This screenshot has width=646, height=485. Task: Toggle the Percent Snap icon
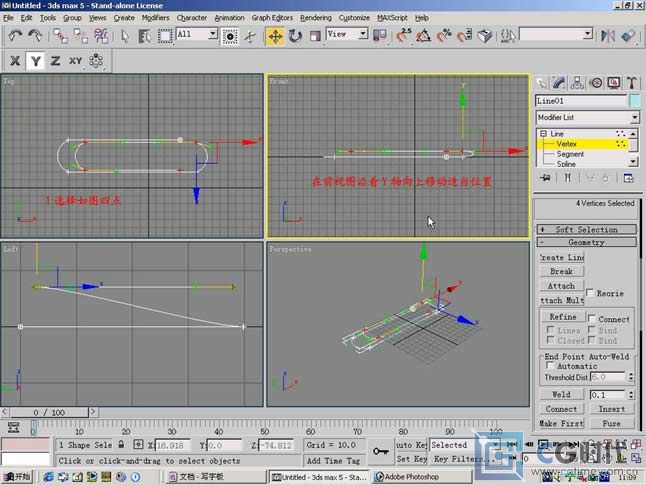pos(444,36)
